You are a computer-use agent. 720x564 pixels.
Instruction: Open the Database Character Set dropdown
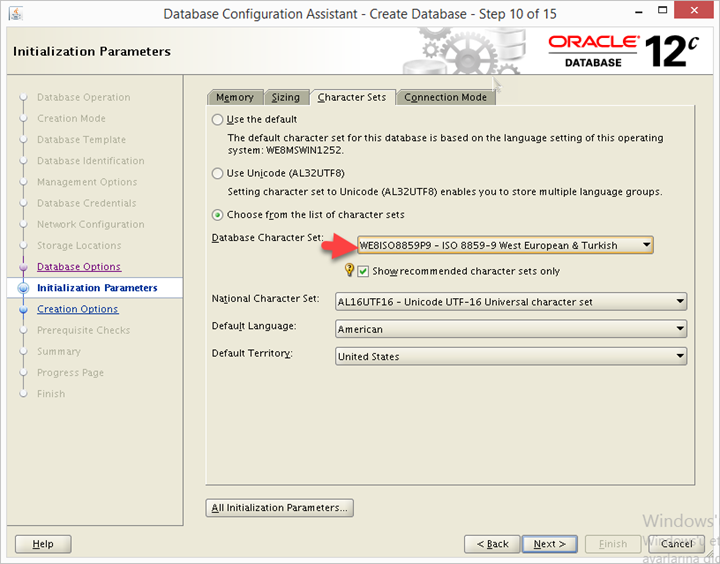pos(505,245)
